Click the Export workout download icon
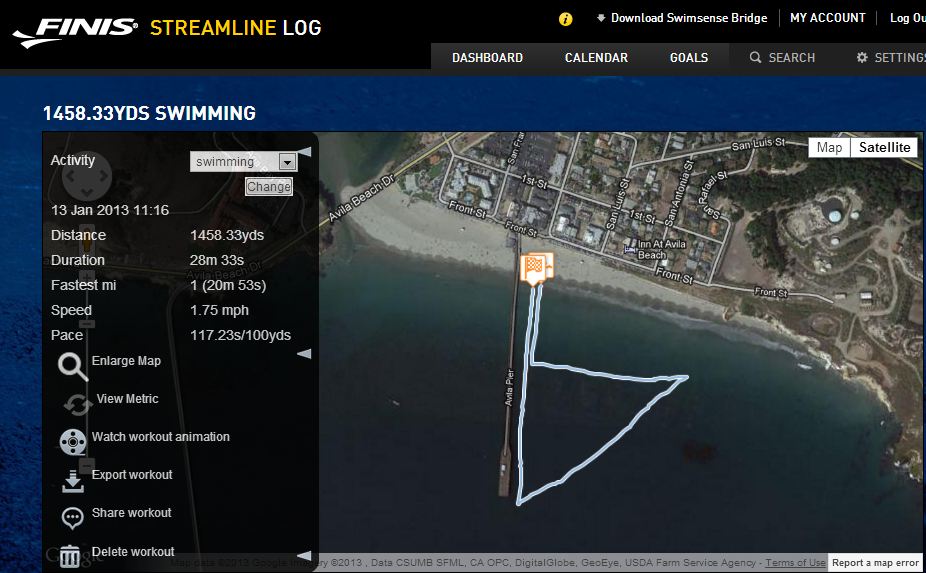The image size is (926, 573). coord(73,481)
